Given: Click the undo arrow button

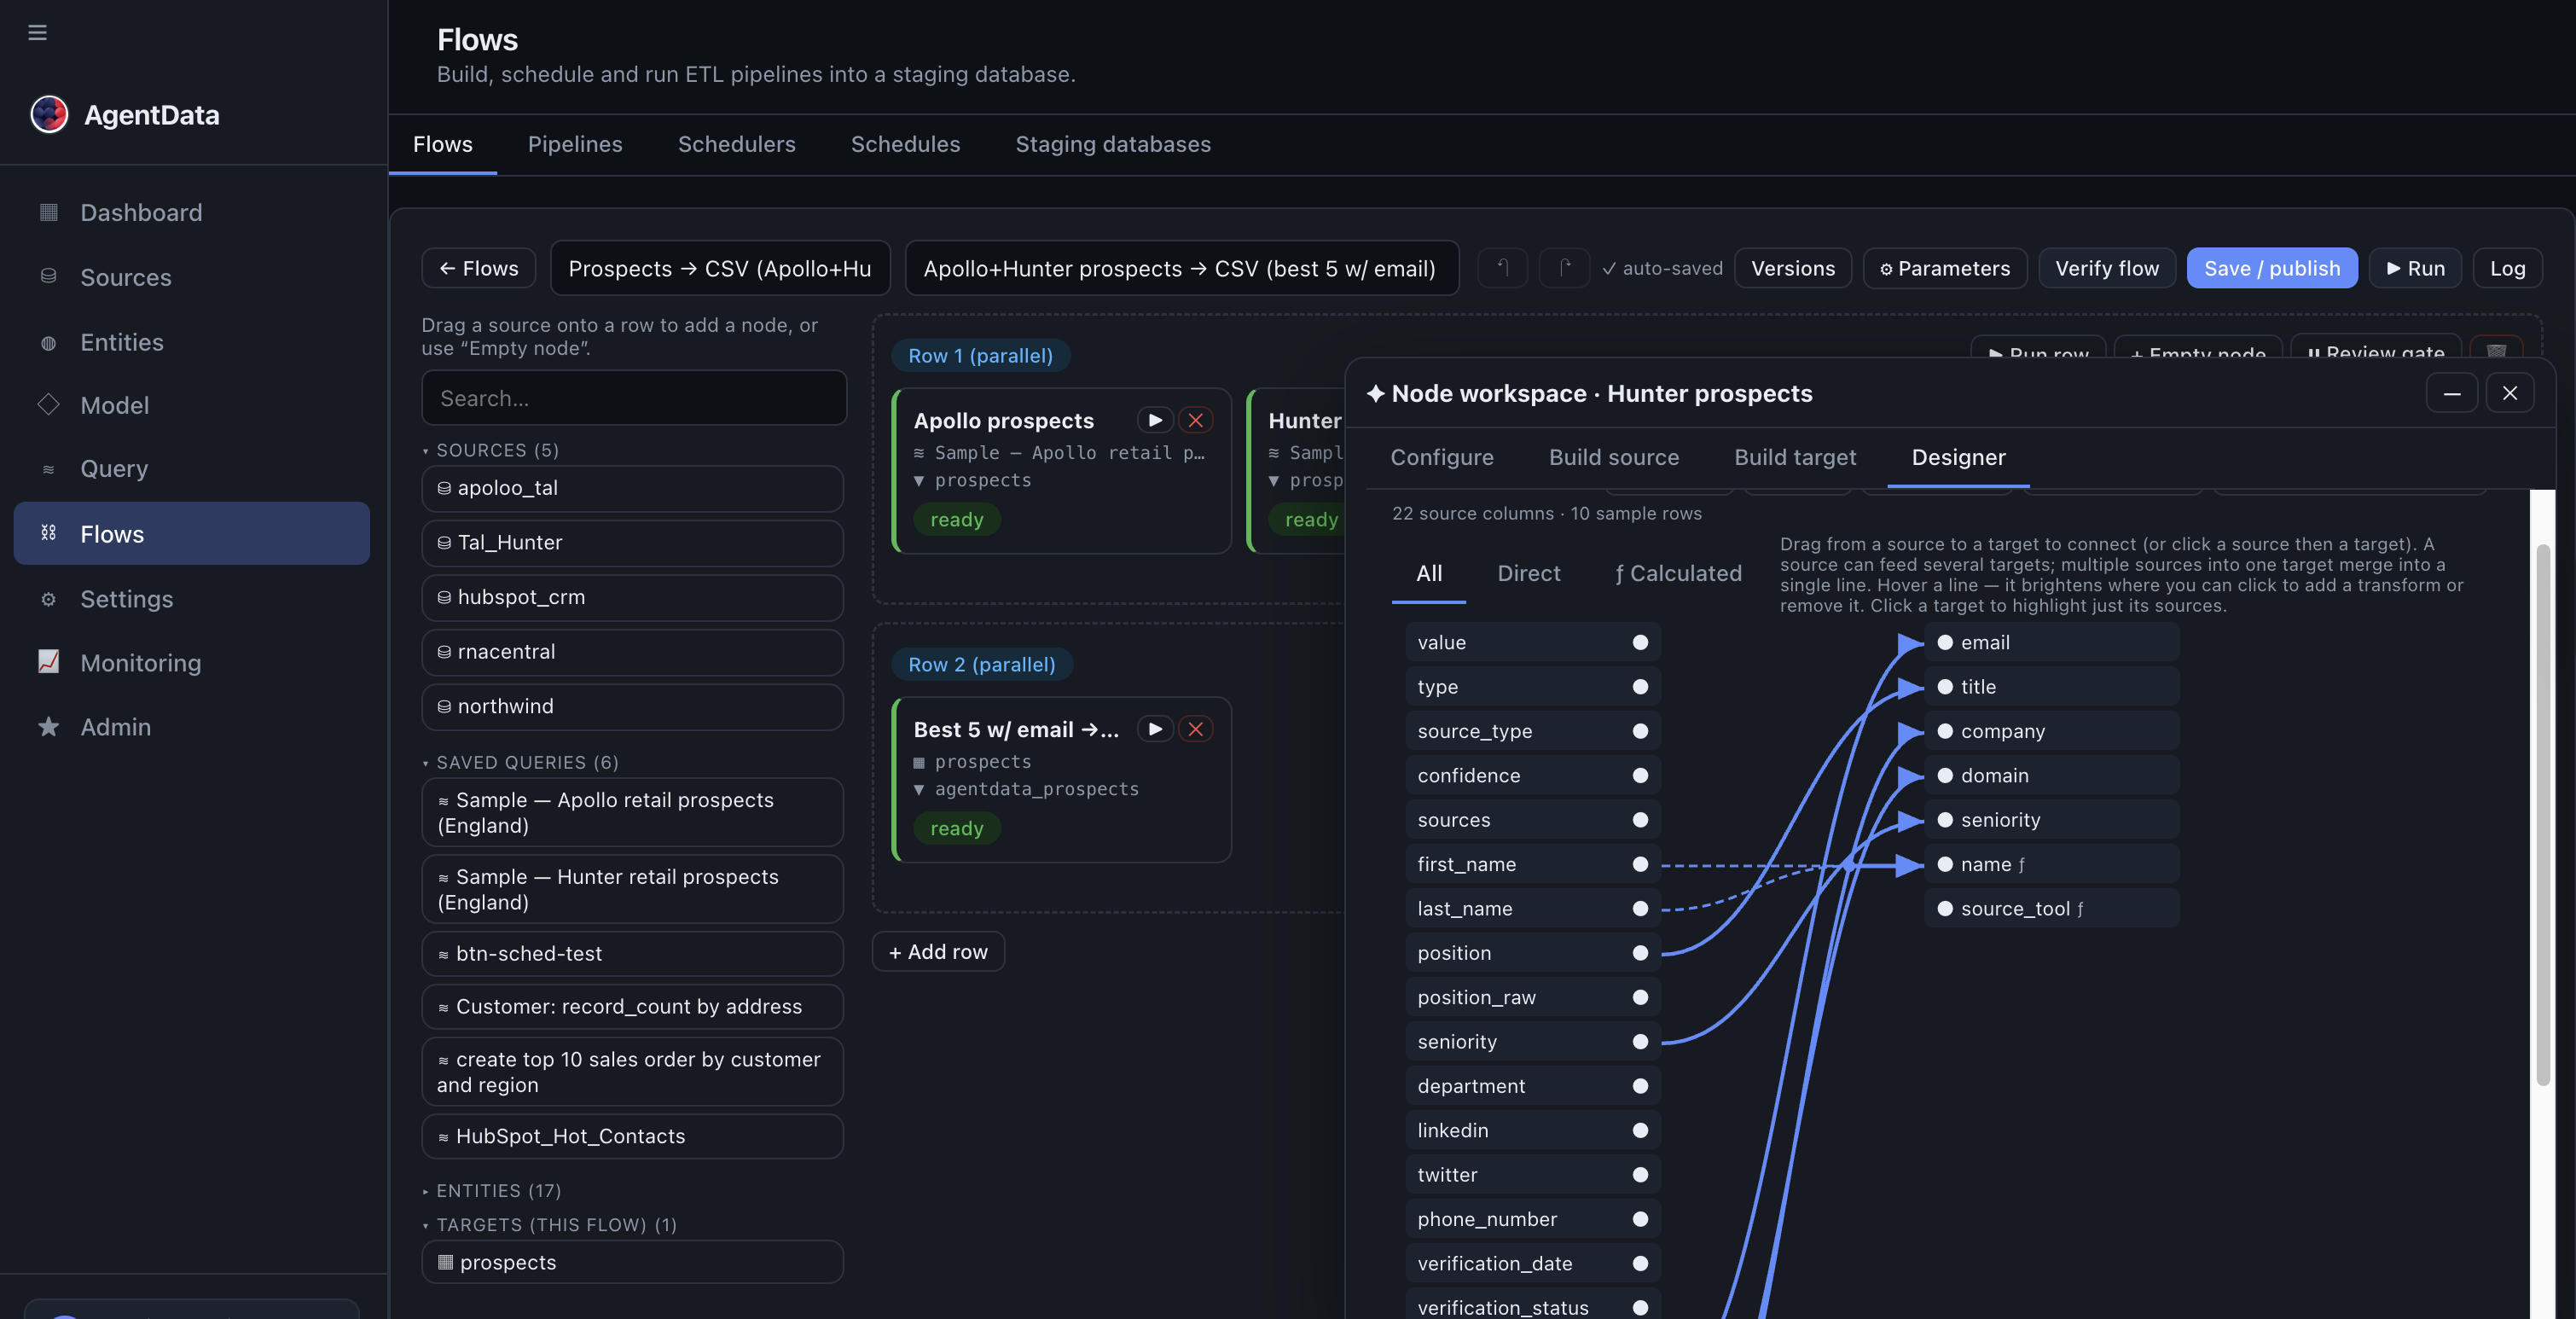Looking at the screenshot, I should 1502,268.
